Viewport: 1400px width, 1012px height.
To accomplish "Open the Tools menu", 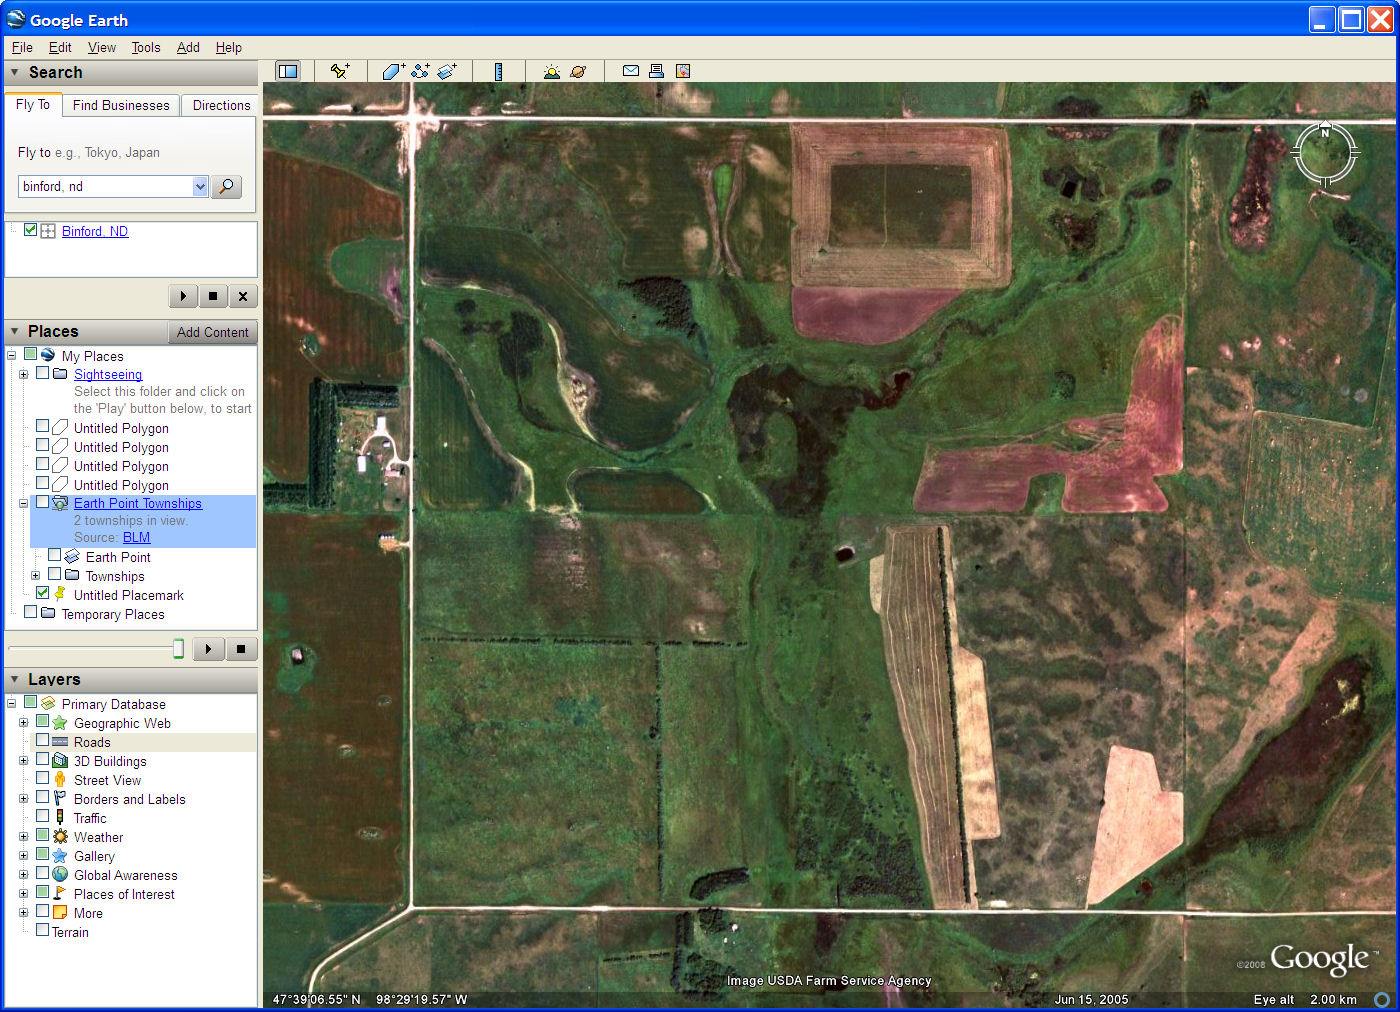I will (x=146, y=47).
